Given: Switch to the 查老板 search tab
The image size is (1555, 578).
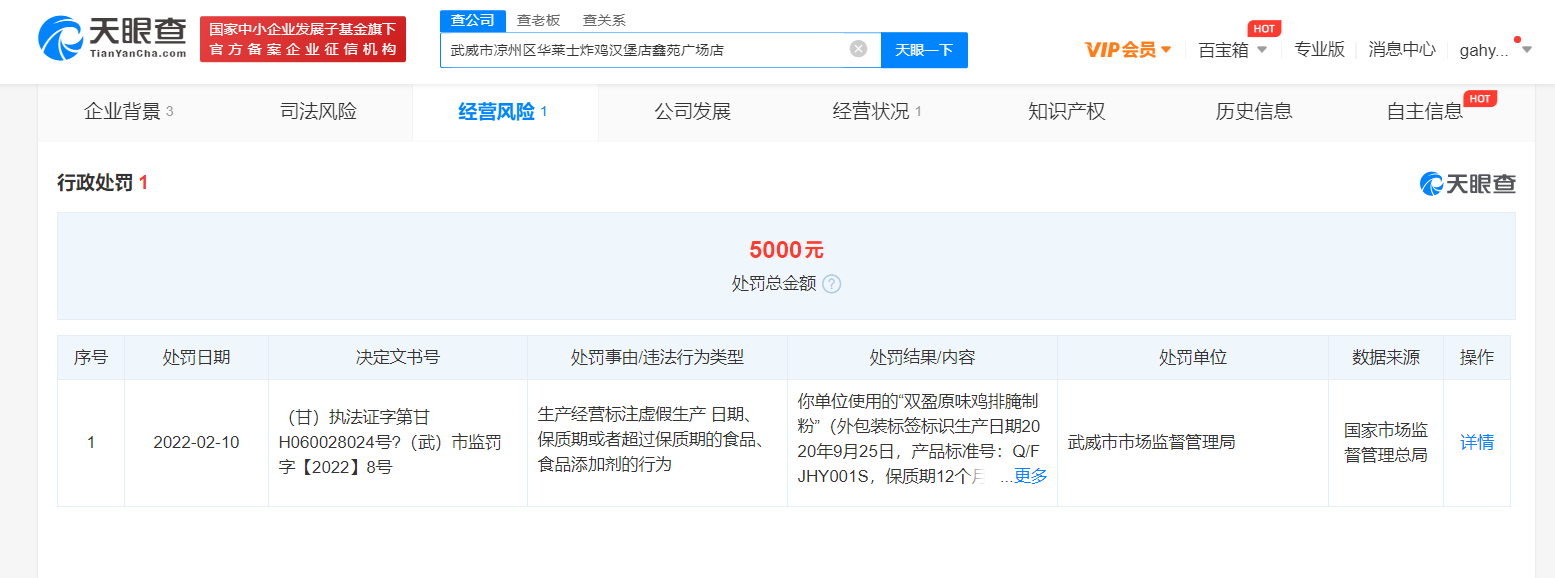Looking at the screenshot, I should coord(538,20).
